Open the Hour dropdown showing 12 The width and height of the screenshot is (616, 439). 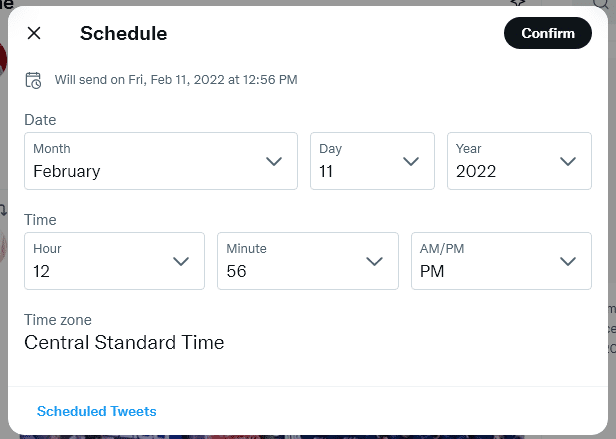[x=114, y=261]
